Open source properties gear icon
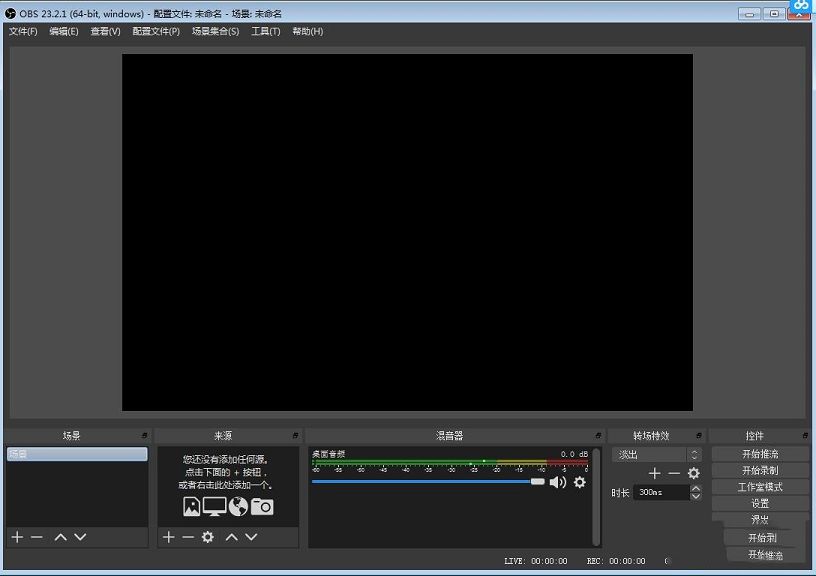Screen dimensions: 816x576 coord(207,537)
